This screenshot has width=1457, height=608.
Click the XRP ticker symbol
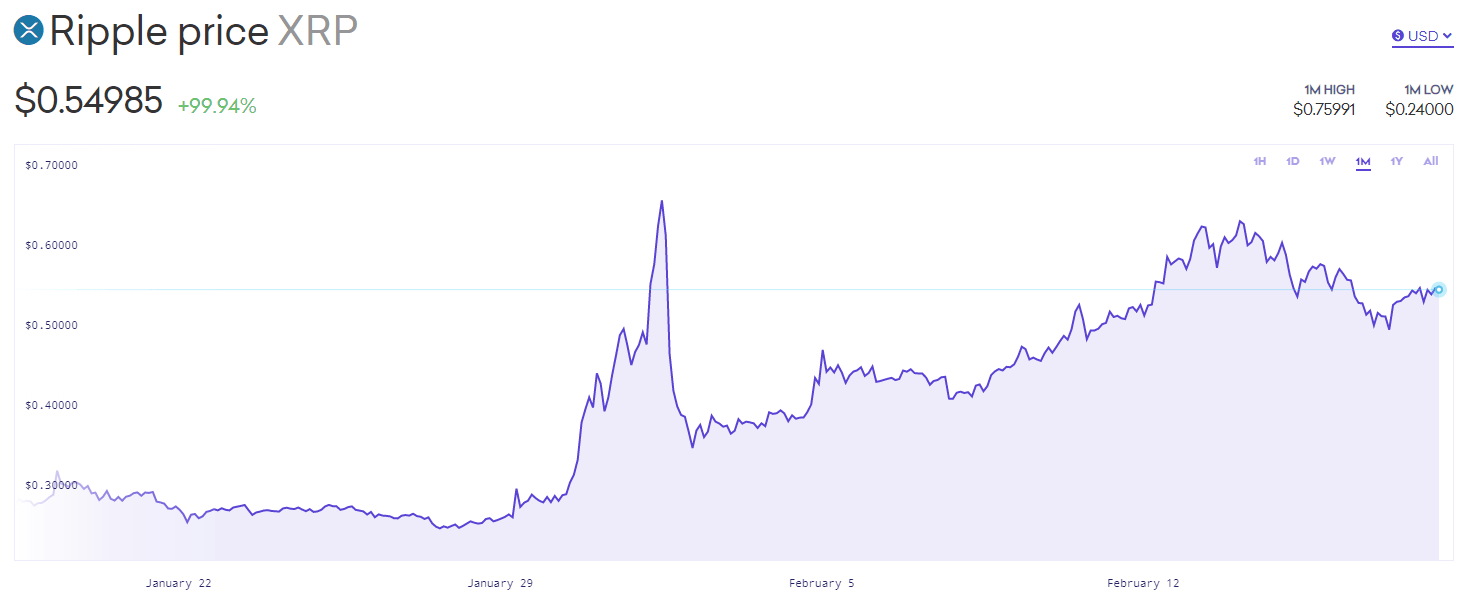click(317, 32)
